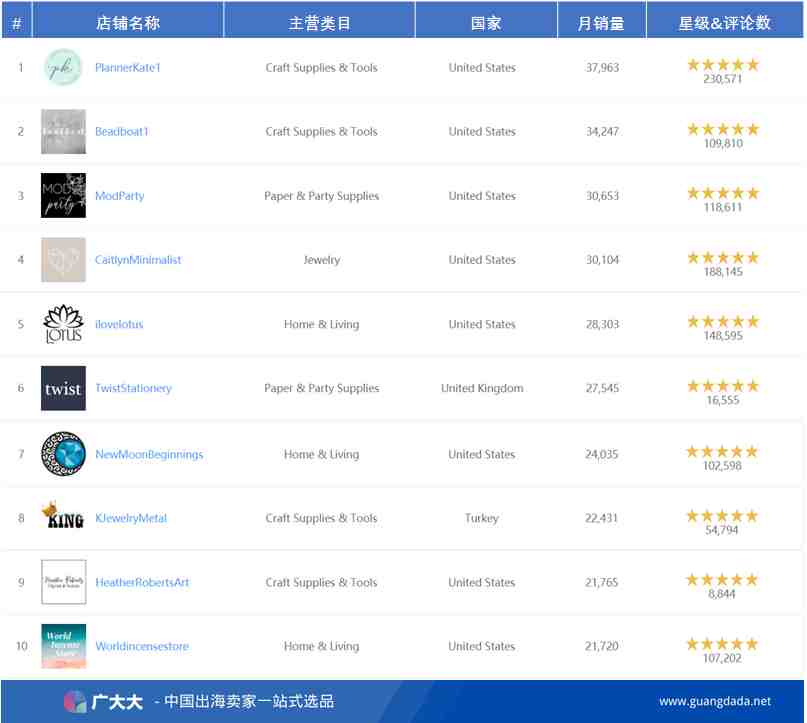Click the TwistStationery twist logo
Viewport: 807px width, 723px height.
(63, 389)
